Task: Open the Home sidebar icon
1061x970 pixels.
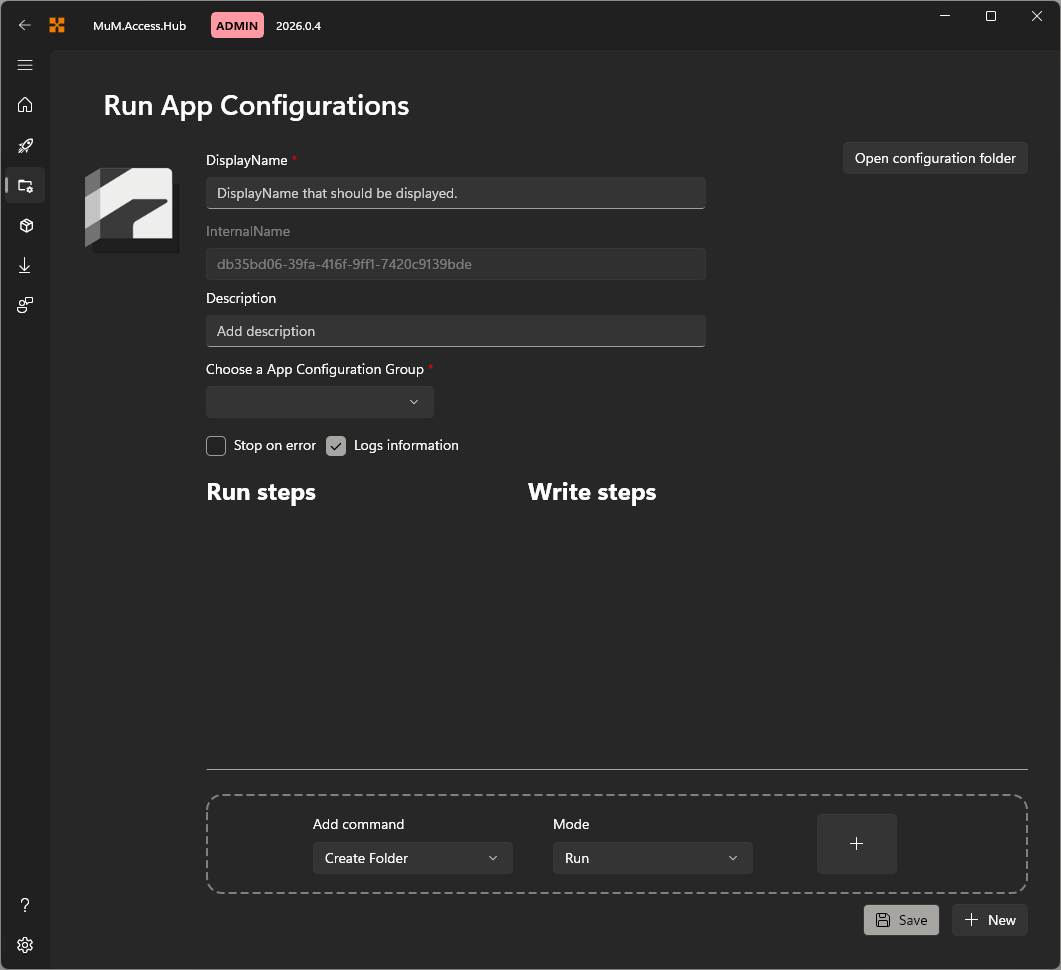Action: click(25, 105)
